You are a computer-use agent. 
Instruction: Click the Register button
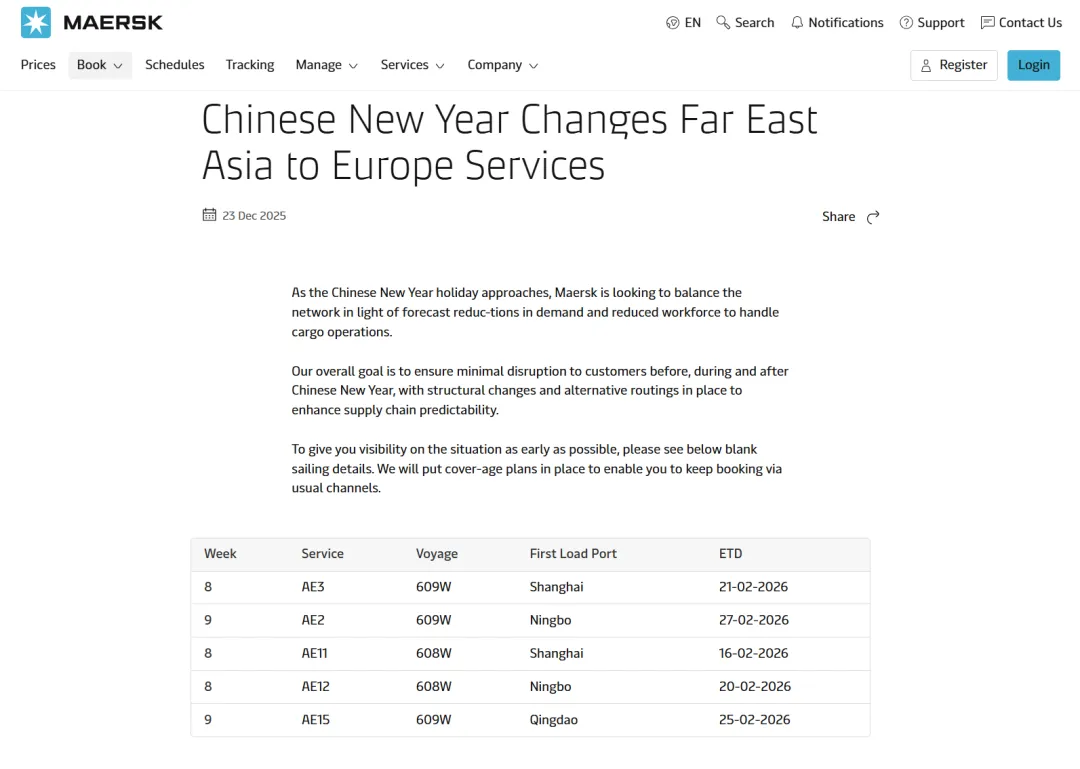pos(953,64)
